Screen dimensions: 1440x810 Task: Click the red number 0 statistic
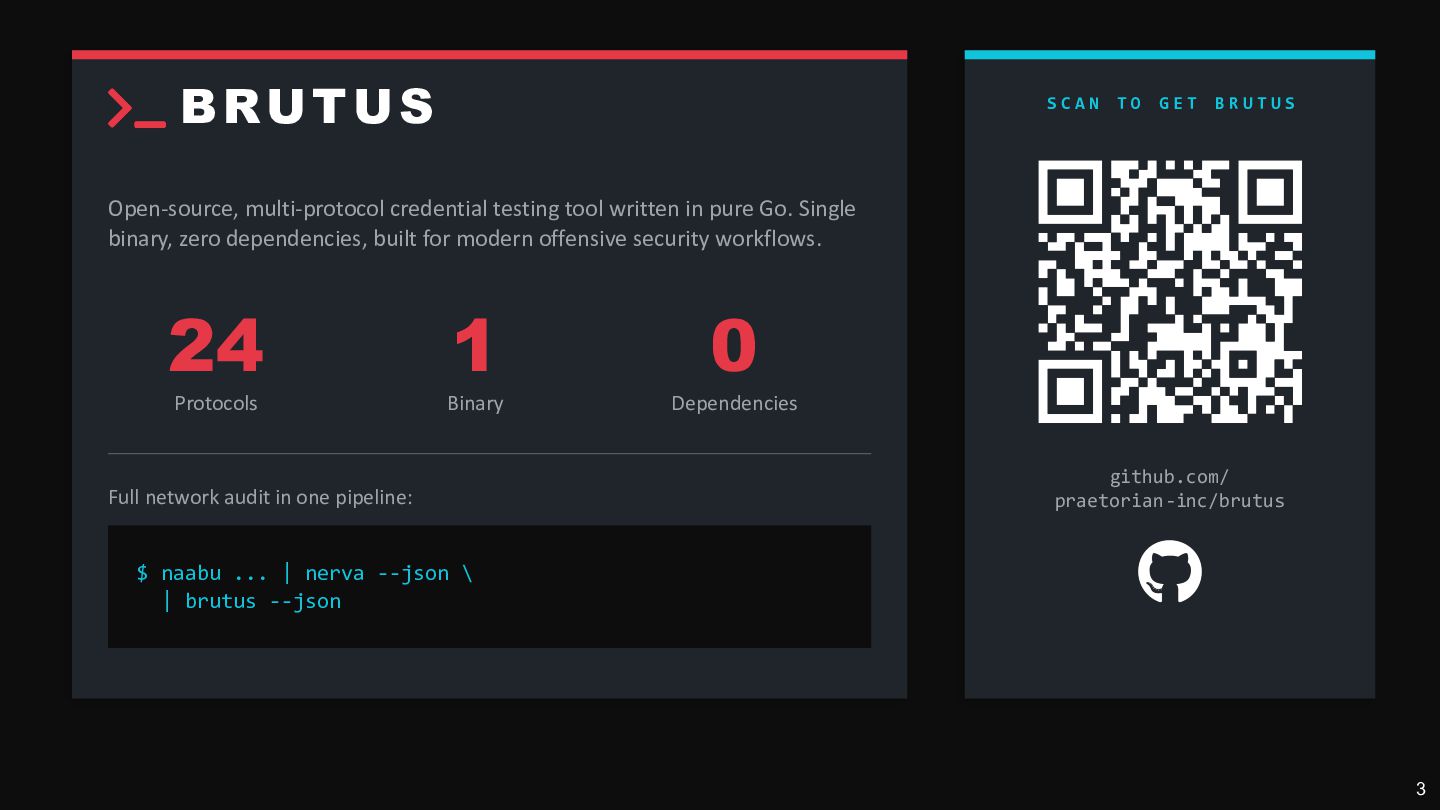(734, 346)
